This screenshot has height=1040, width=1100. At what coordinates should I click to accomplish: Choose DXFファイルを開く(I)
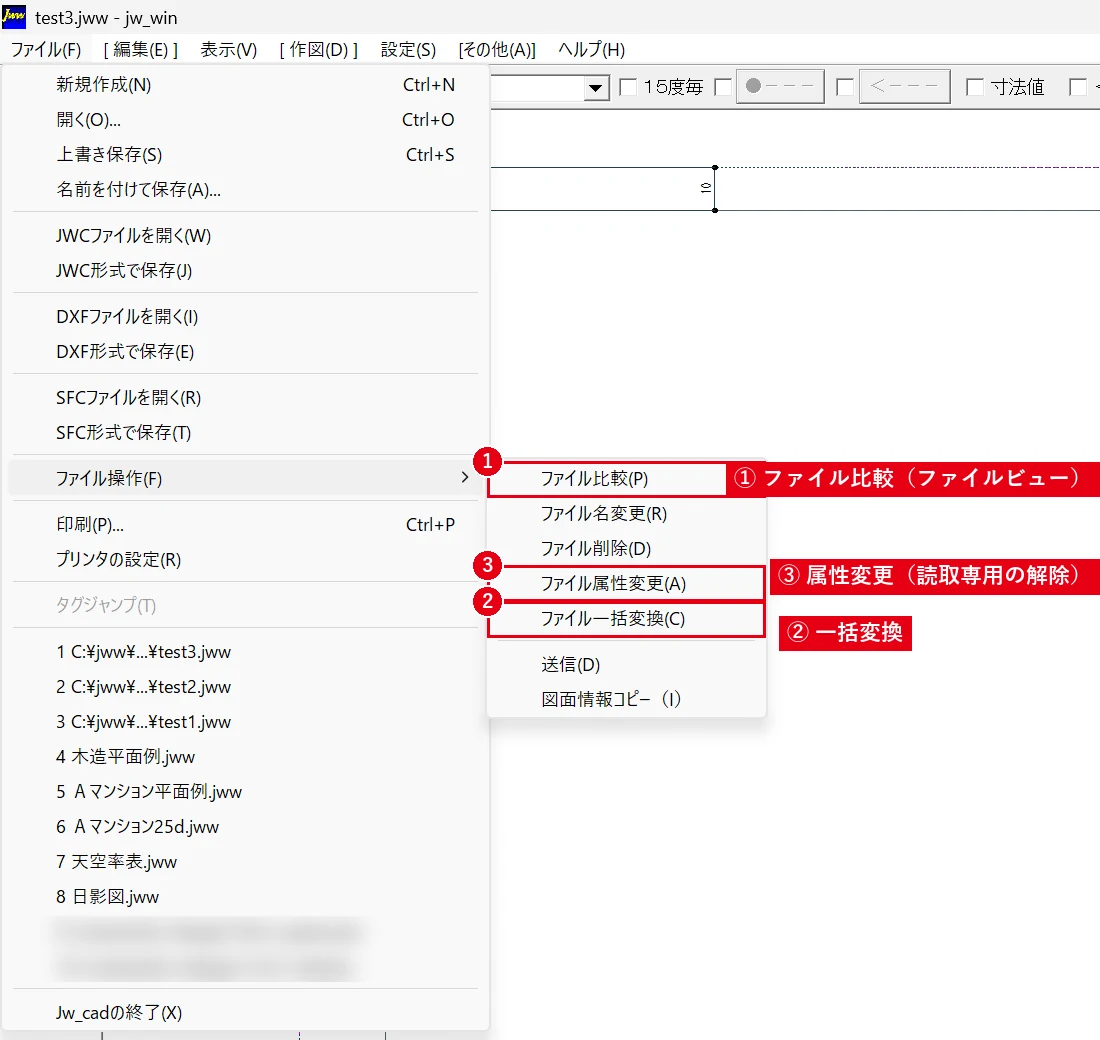(x=246, y=317)
